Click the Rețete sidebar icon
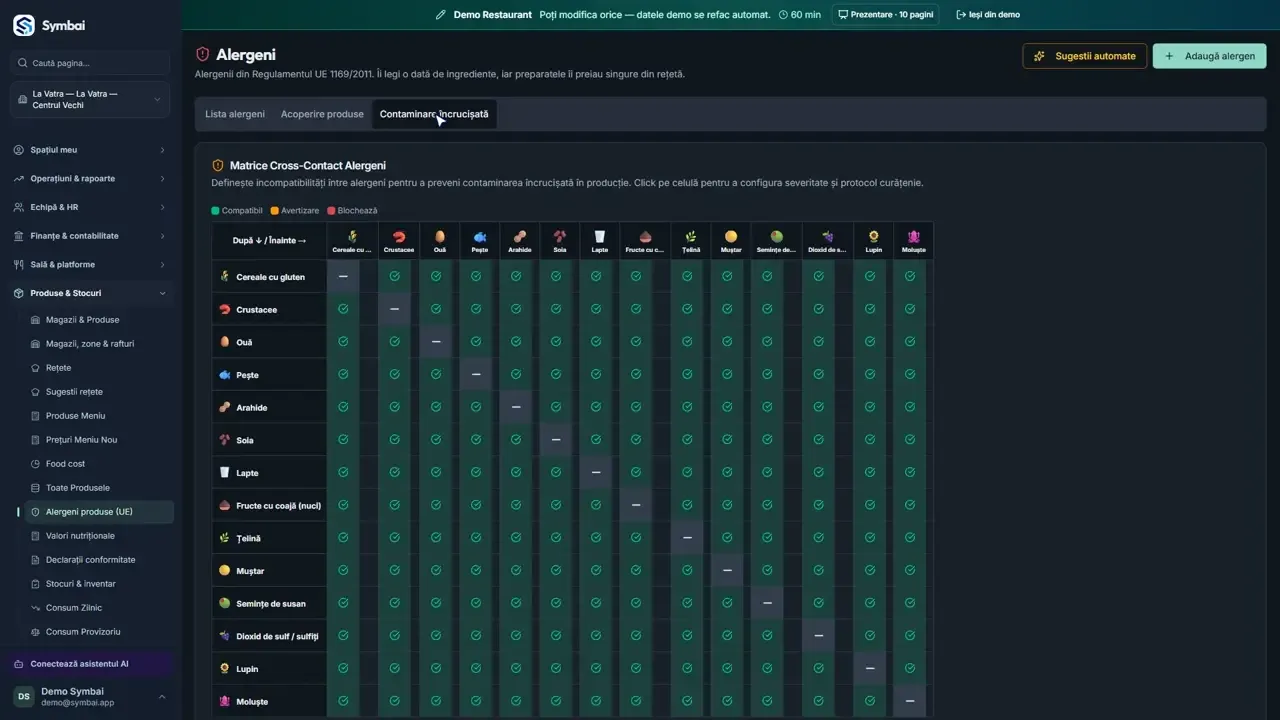Image resolution: width=1280 pixels, height=720 pixels. [36, 368]
